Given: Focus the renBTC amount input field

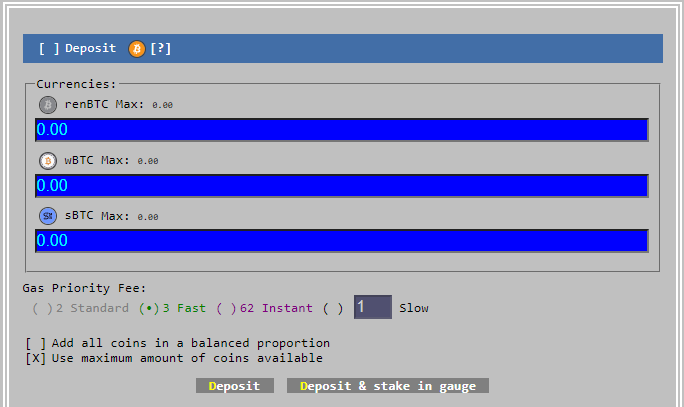Looking at the screenshot, I should [342, 130].
